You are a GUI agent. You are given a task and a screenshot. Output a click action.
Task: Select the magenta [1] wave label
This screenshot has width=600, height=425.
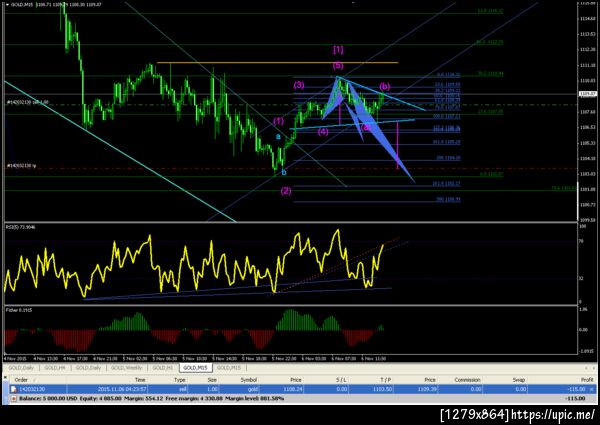coord(338,49)
